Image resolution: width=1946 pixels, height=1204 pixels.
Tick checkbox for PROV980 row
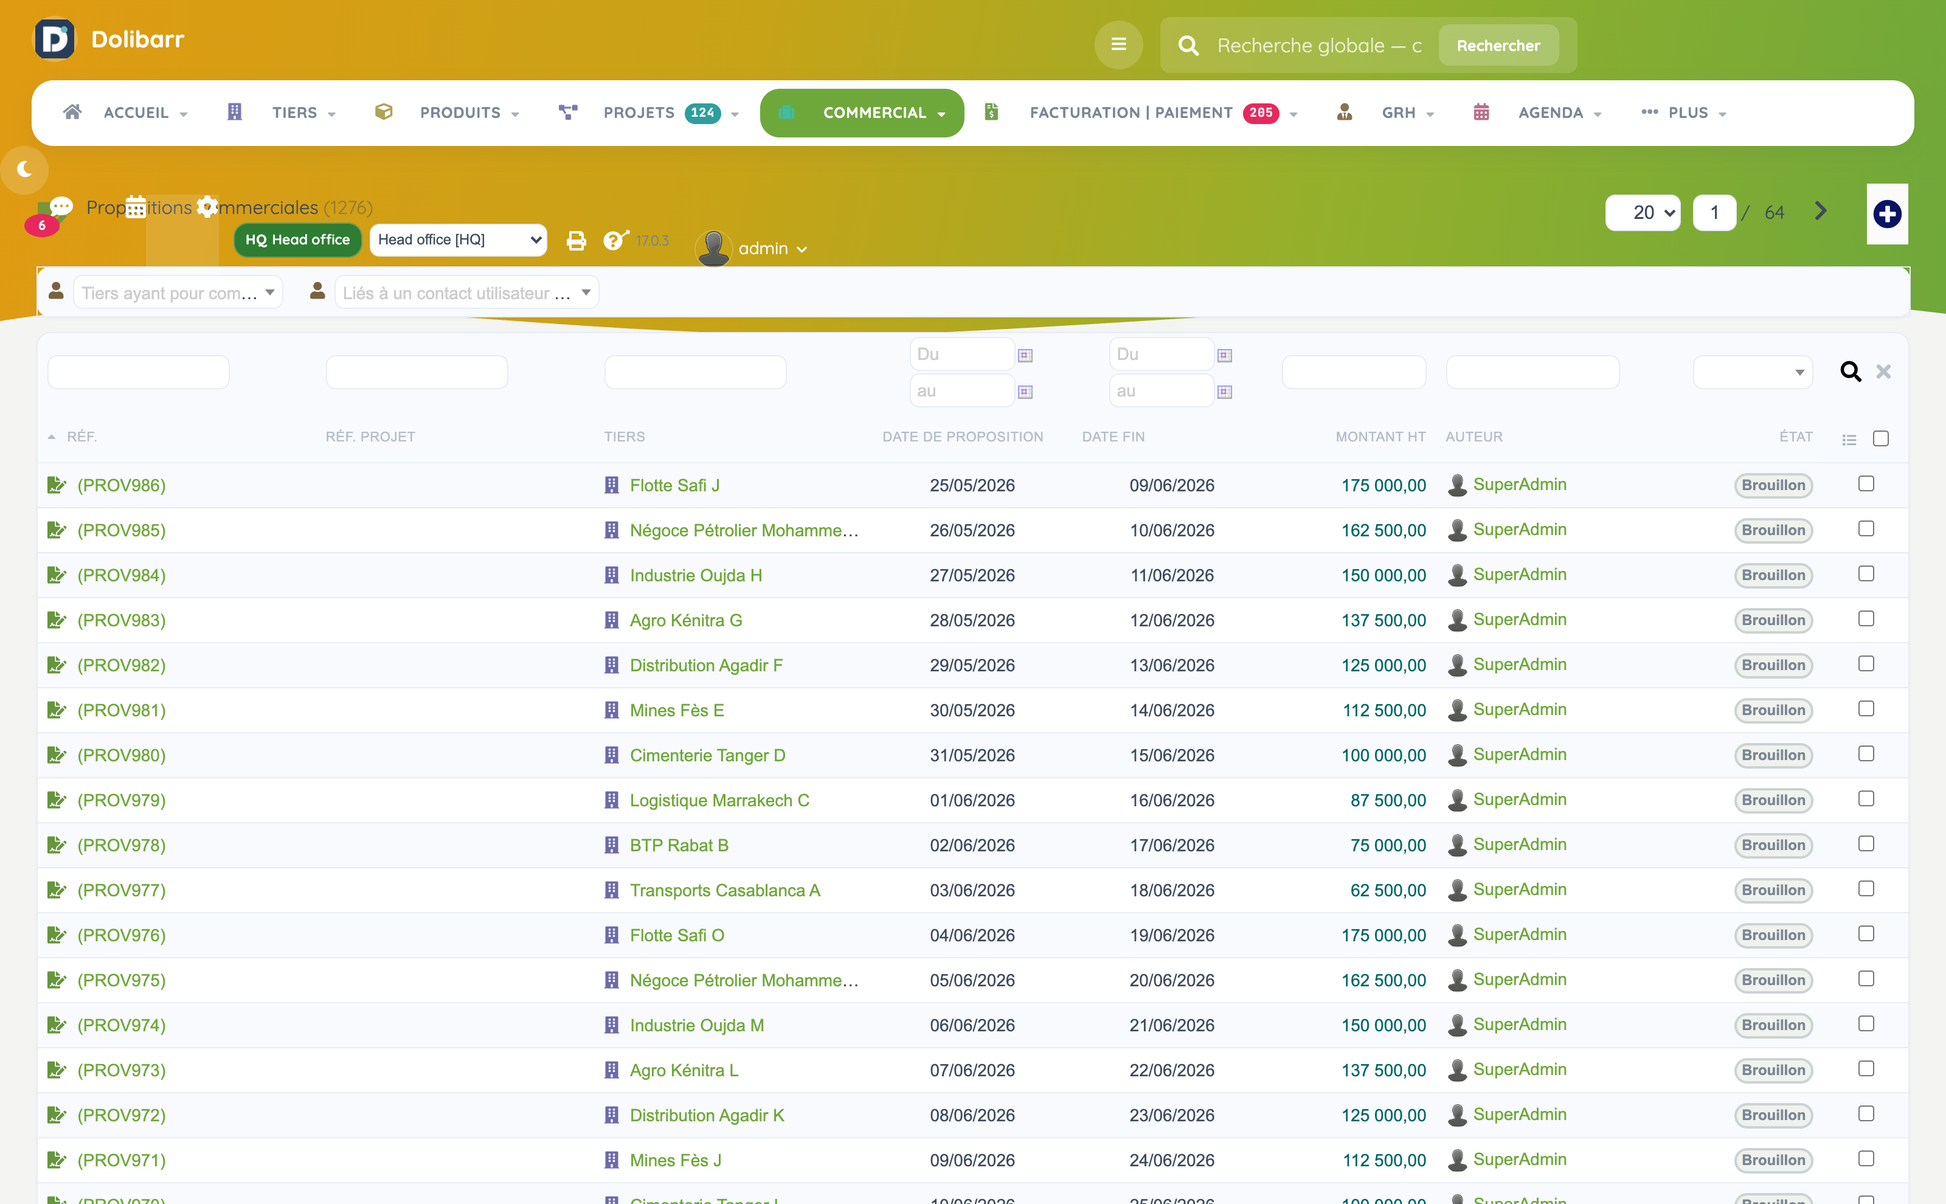pos(1866,754)
